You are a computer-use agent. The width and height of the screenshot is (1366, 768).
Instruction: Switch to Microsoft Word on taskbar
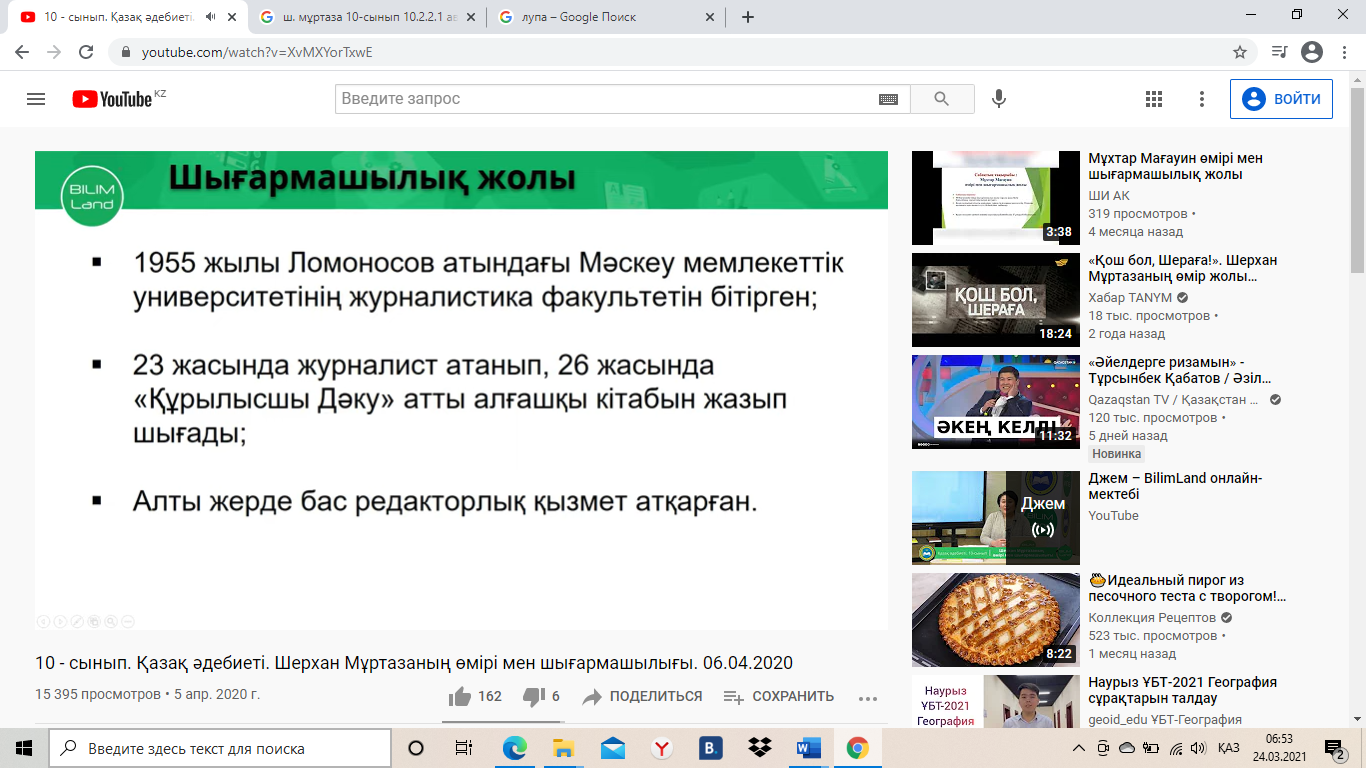coord(808,748)
